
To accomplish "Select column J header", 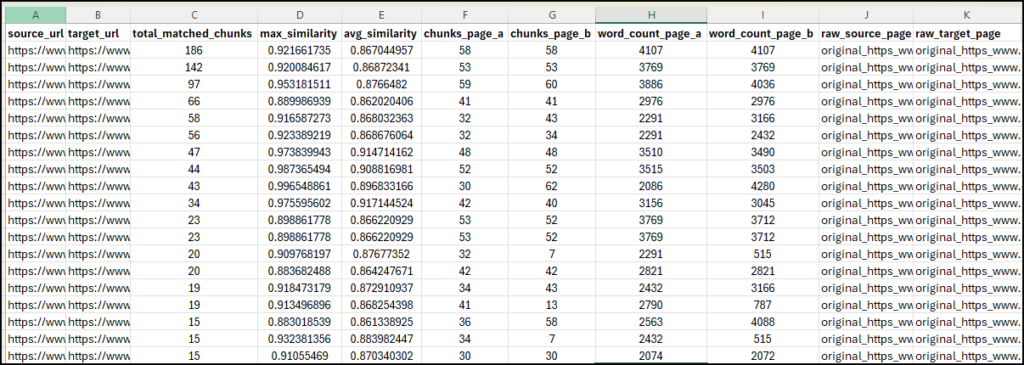I will point(867,16).
